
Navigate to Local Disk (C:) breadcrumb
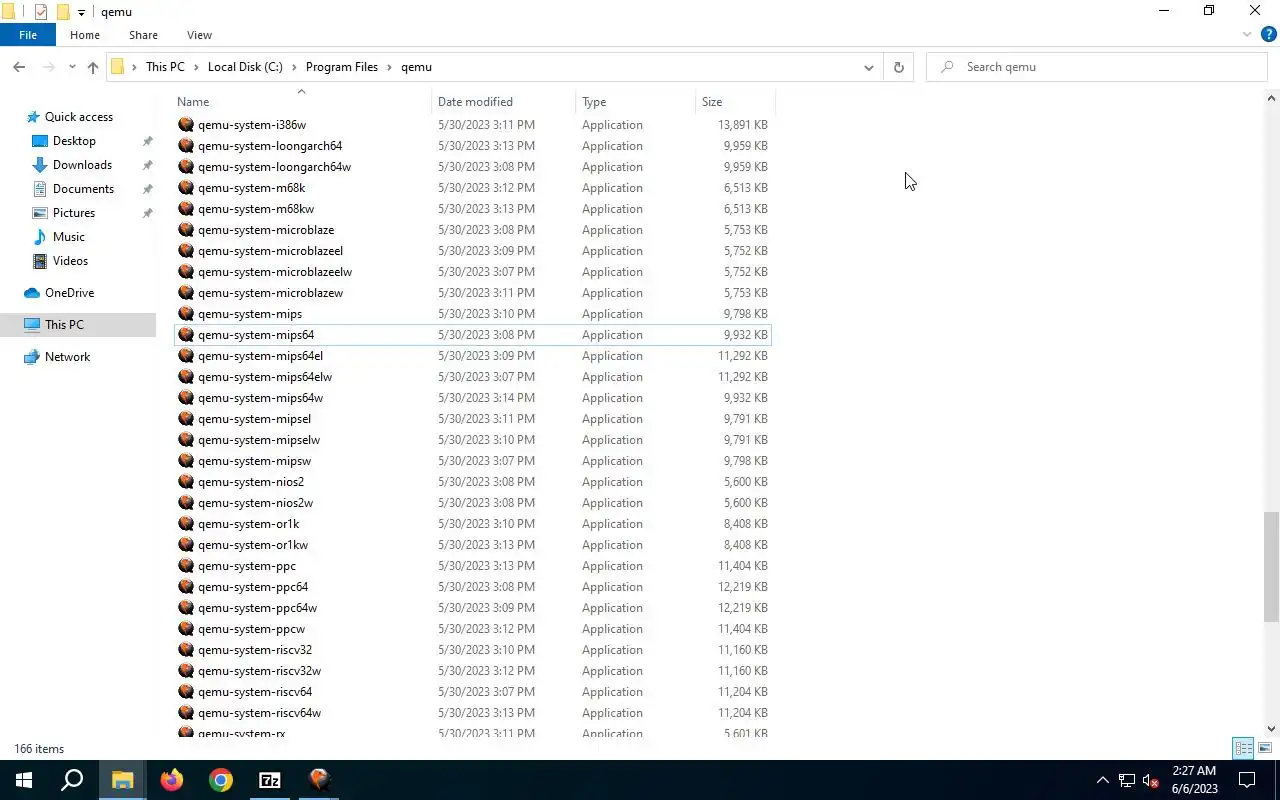[245, 67]
